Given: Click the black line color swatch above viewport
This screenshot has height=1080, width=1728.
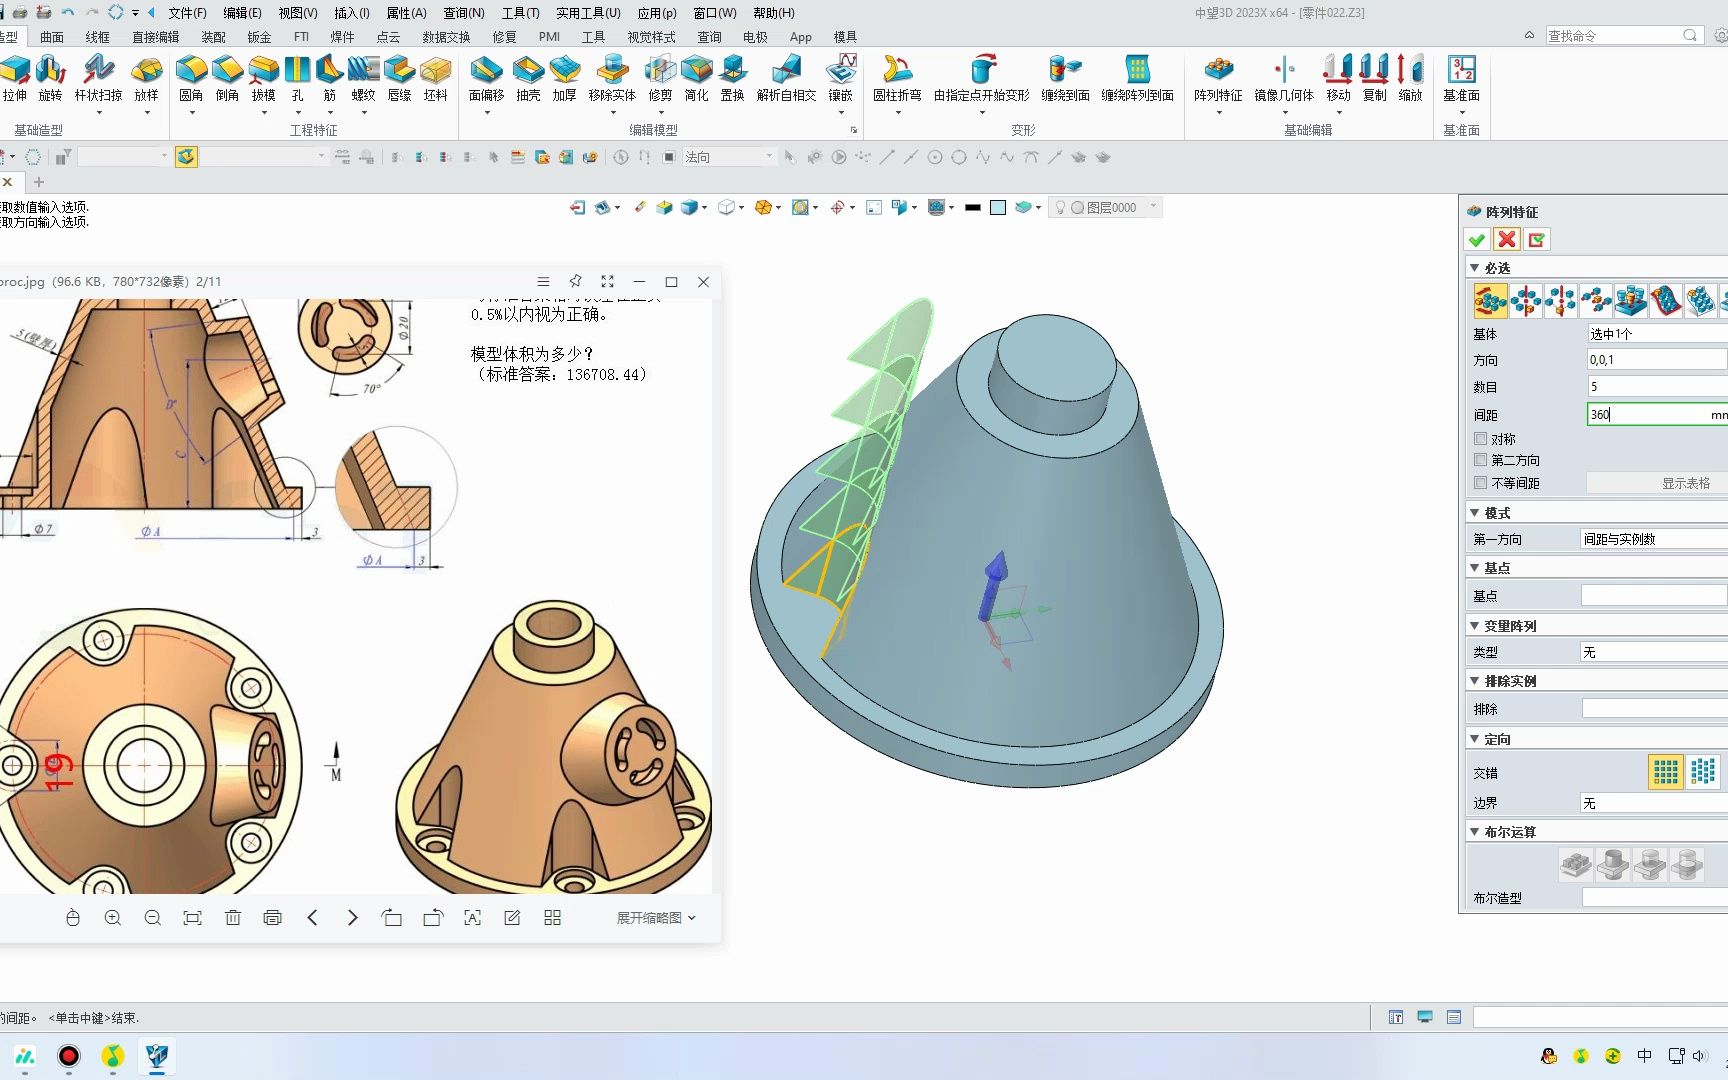Looking at the screenshot, I should tap(972, 207).
